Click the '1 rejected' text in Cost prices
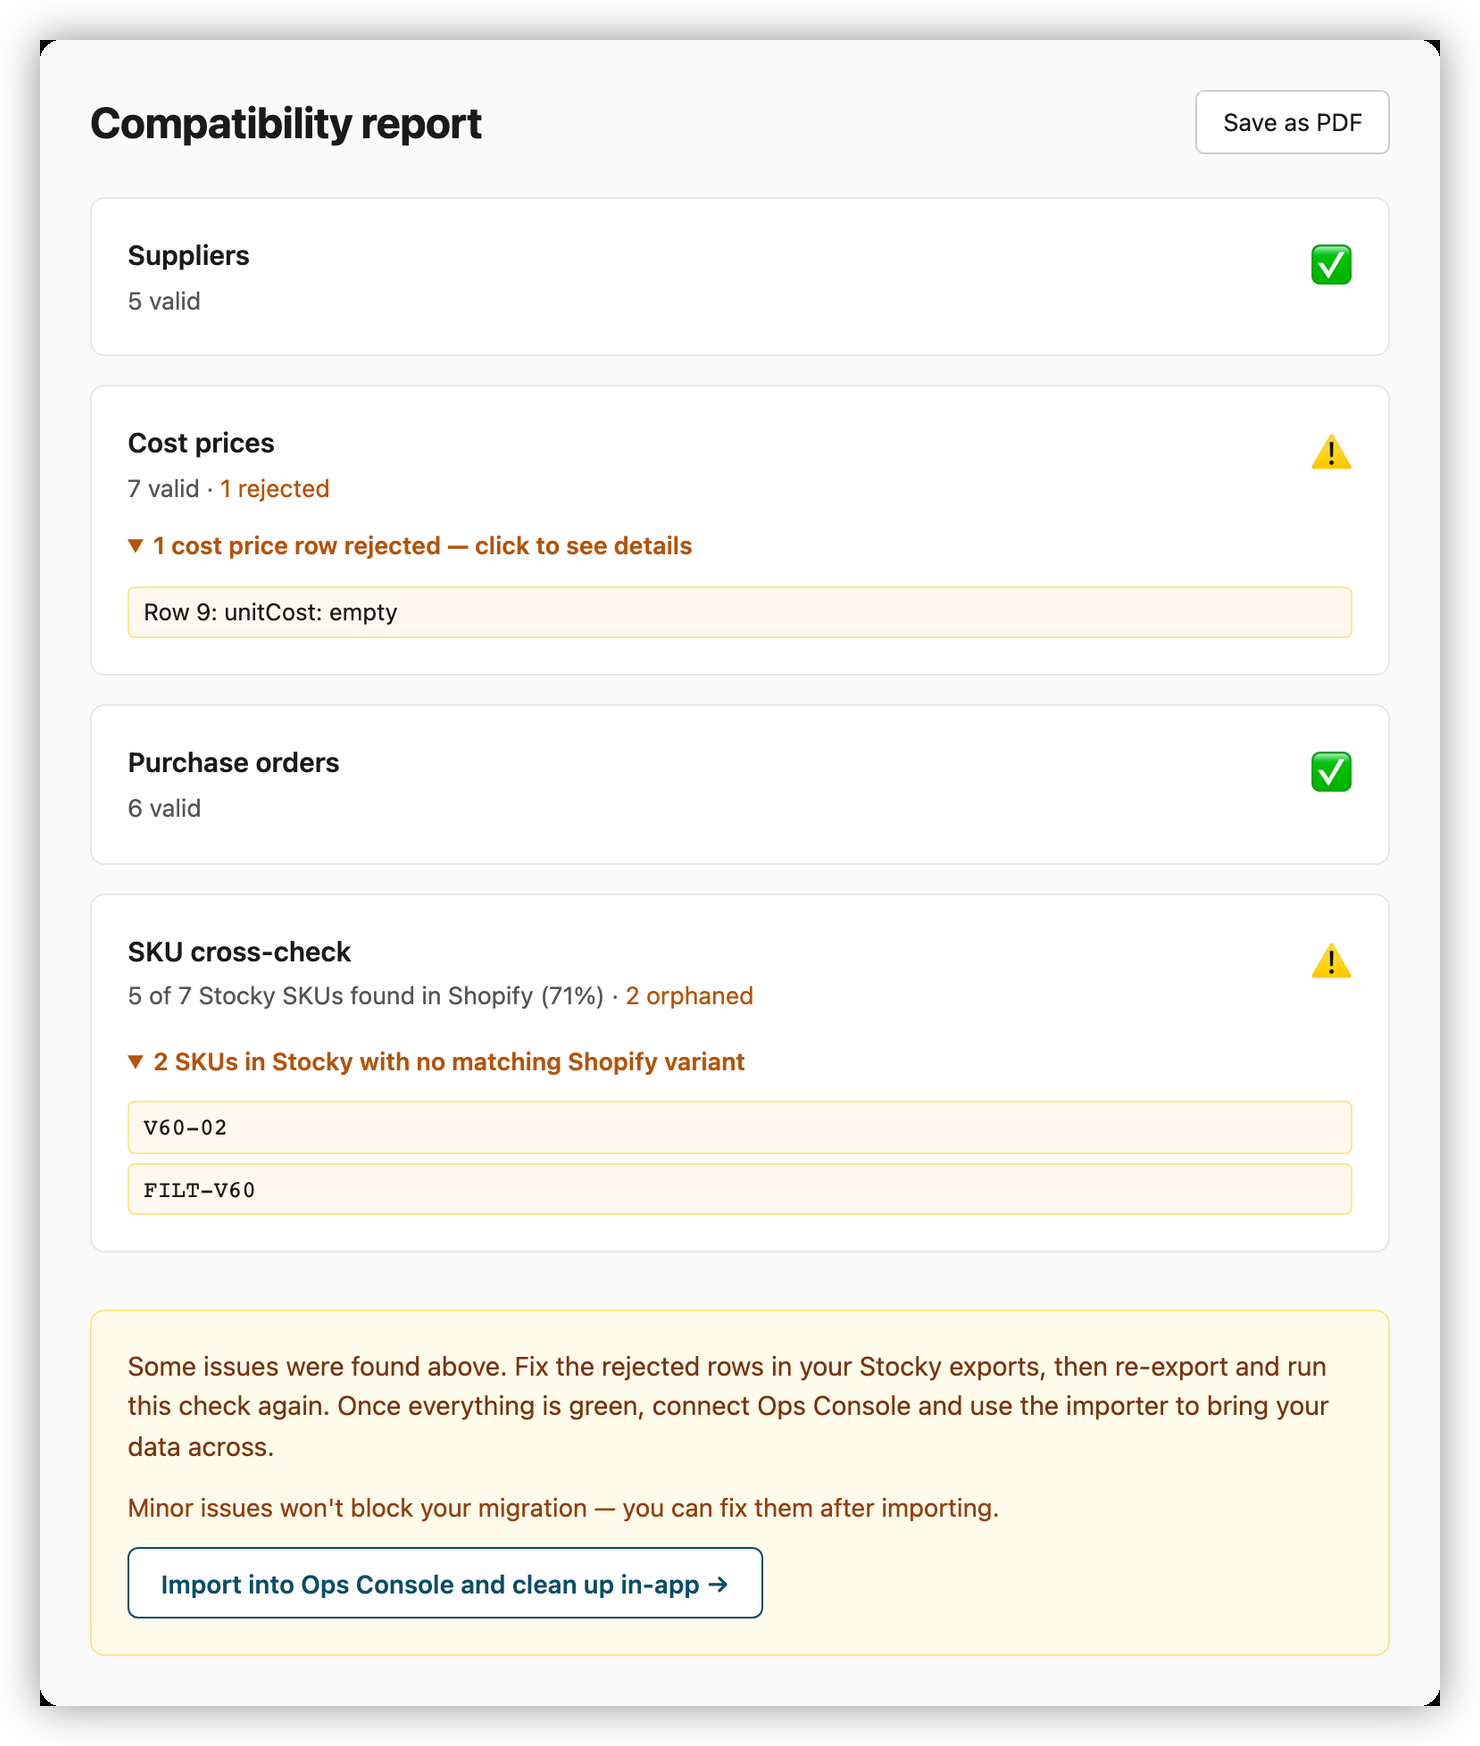Viewport: 1480px width, 1746px height. click(275, 489)
